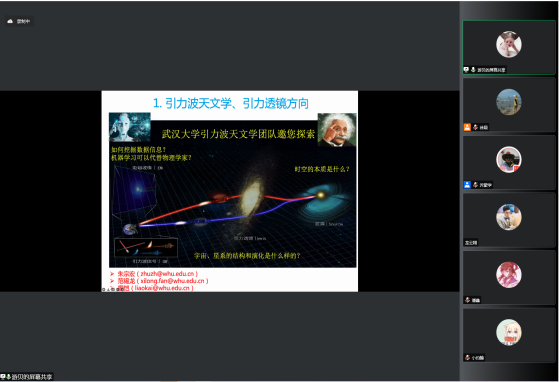Click the zhuzh@whu.edu.cn email on slide

pyautogui.click(x=167, y=274)
